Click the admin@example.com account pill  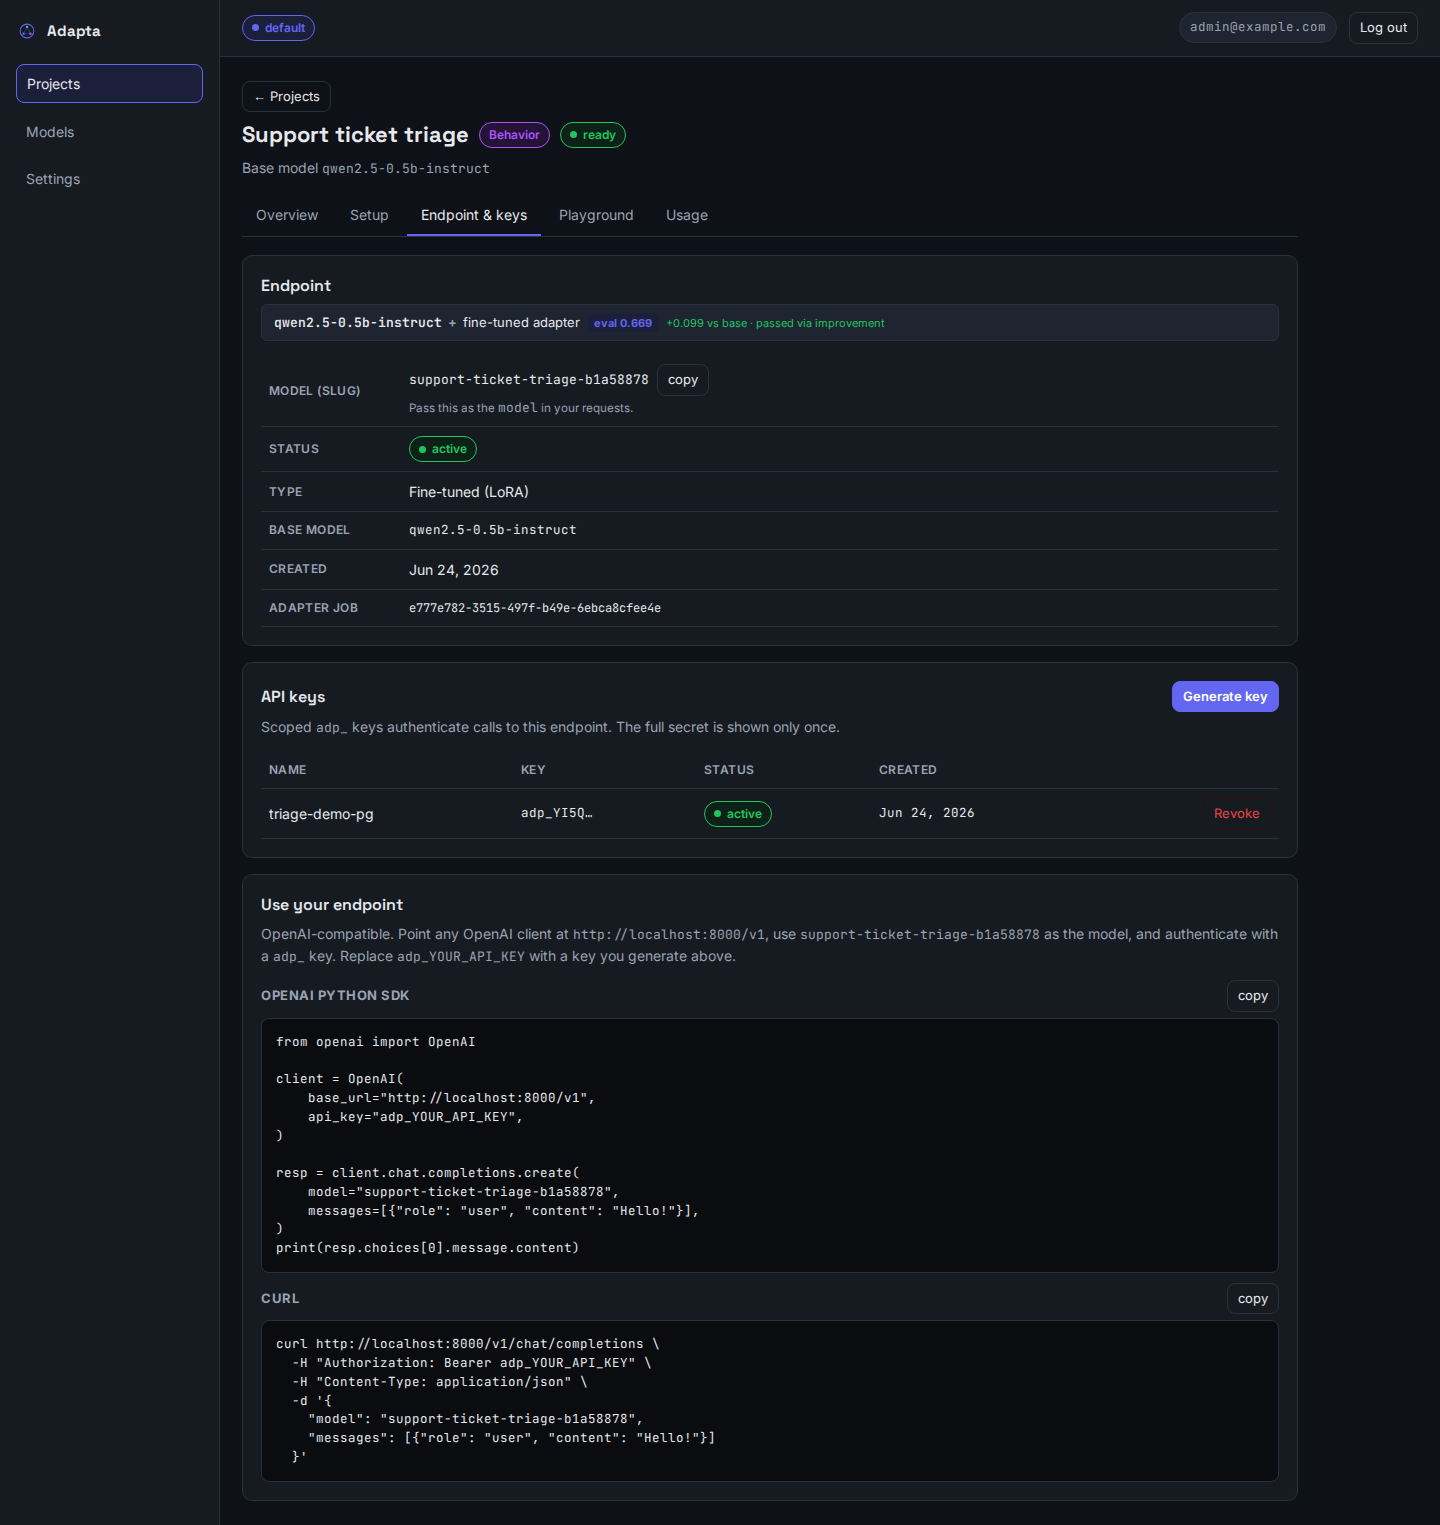[x=1257, y=27]
